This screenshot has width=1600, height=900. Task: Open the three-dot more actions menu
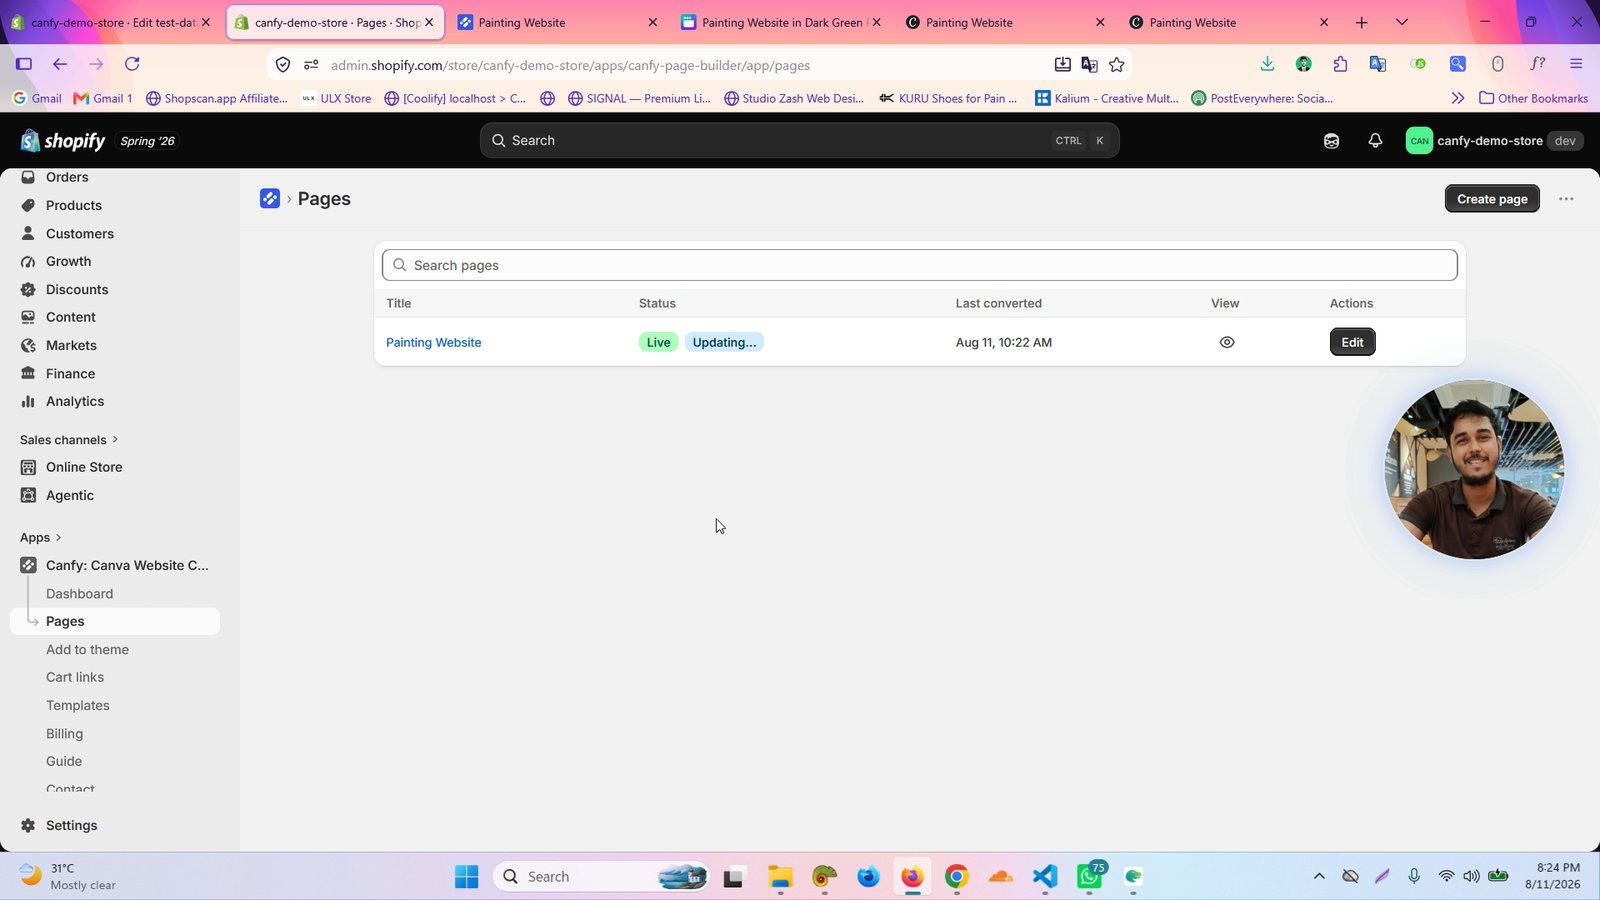click(x=1566, y=199)
